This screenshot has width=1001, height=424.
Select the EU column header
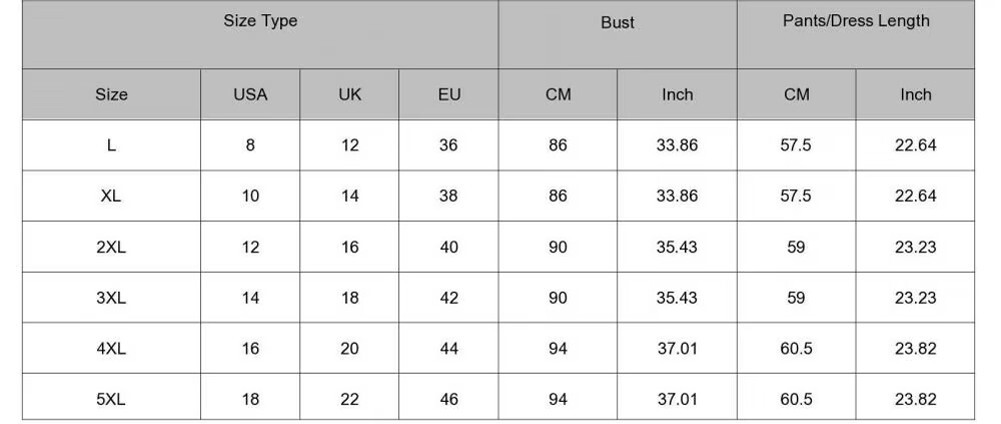[449, 95]
